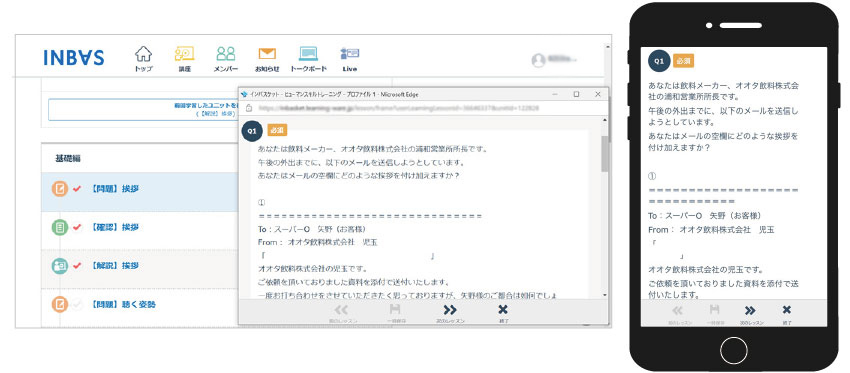Image resolution: width=850 pixels, height=373 pixels.
Task: Click red checkmark on 【確認】挨拶 row
Action: [77, 227]
